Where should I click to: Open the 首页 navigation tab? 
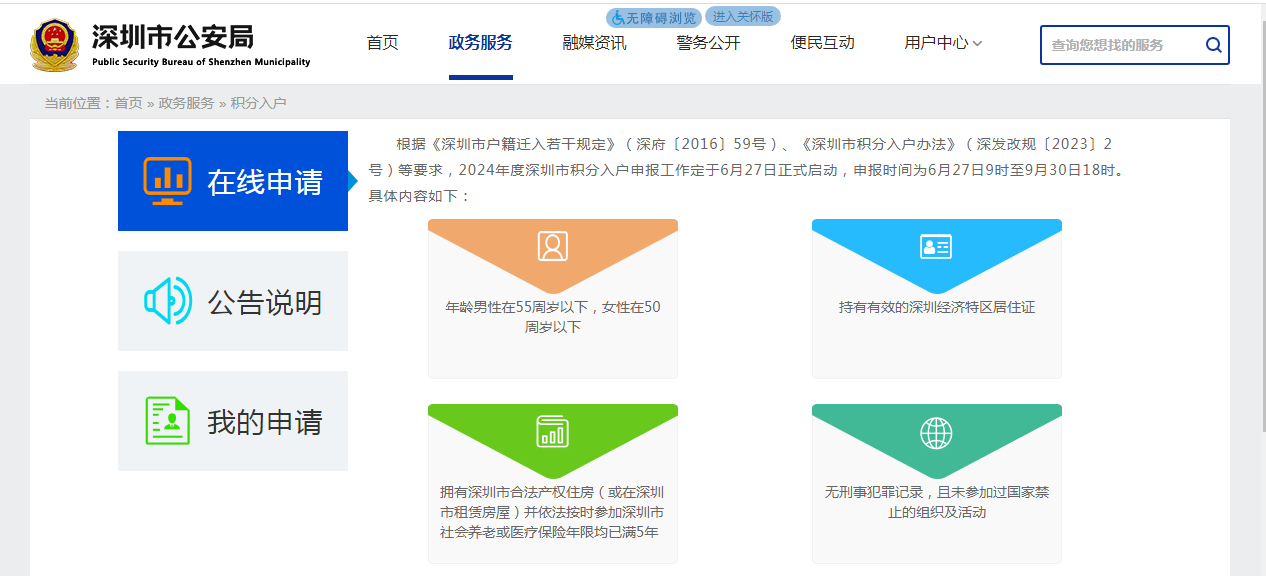click(382, 43)
